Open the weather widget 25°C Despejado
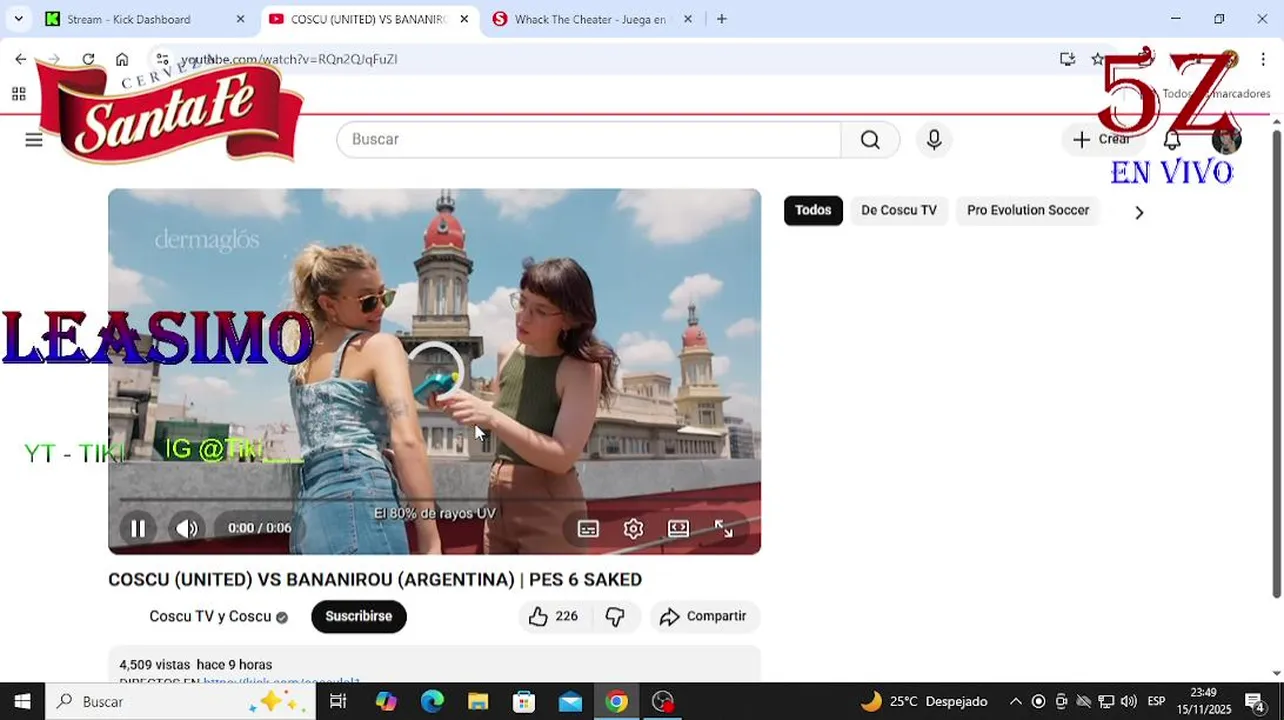1284x720 pixels. click(x=924, y=701)
